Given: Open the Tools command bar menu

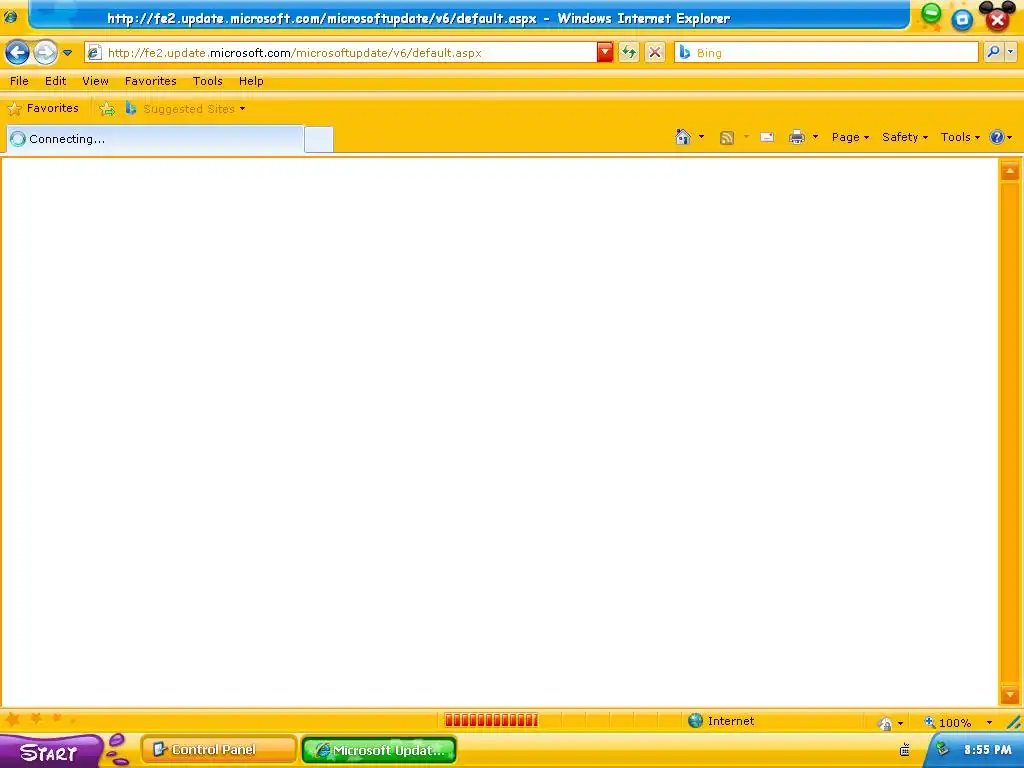Looking at the screenshot, I should (960, 137).
